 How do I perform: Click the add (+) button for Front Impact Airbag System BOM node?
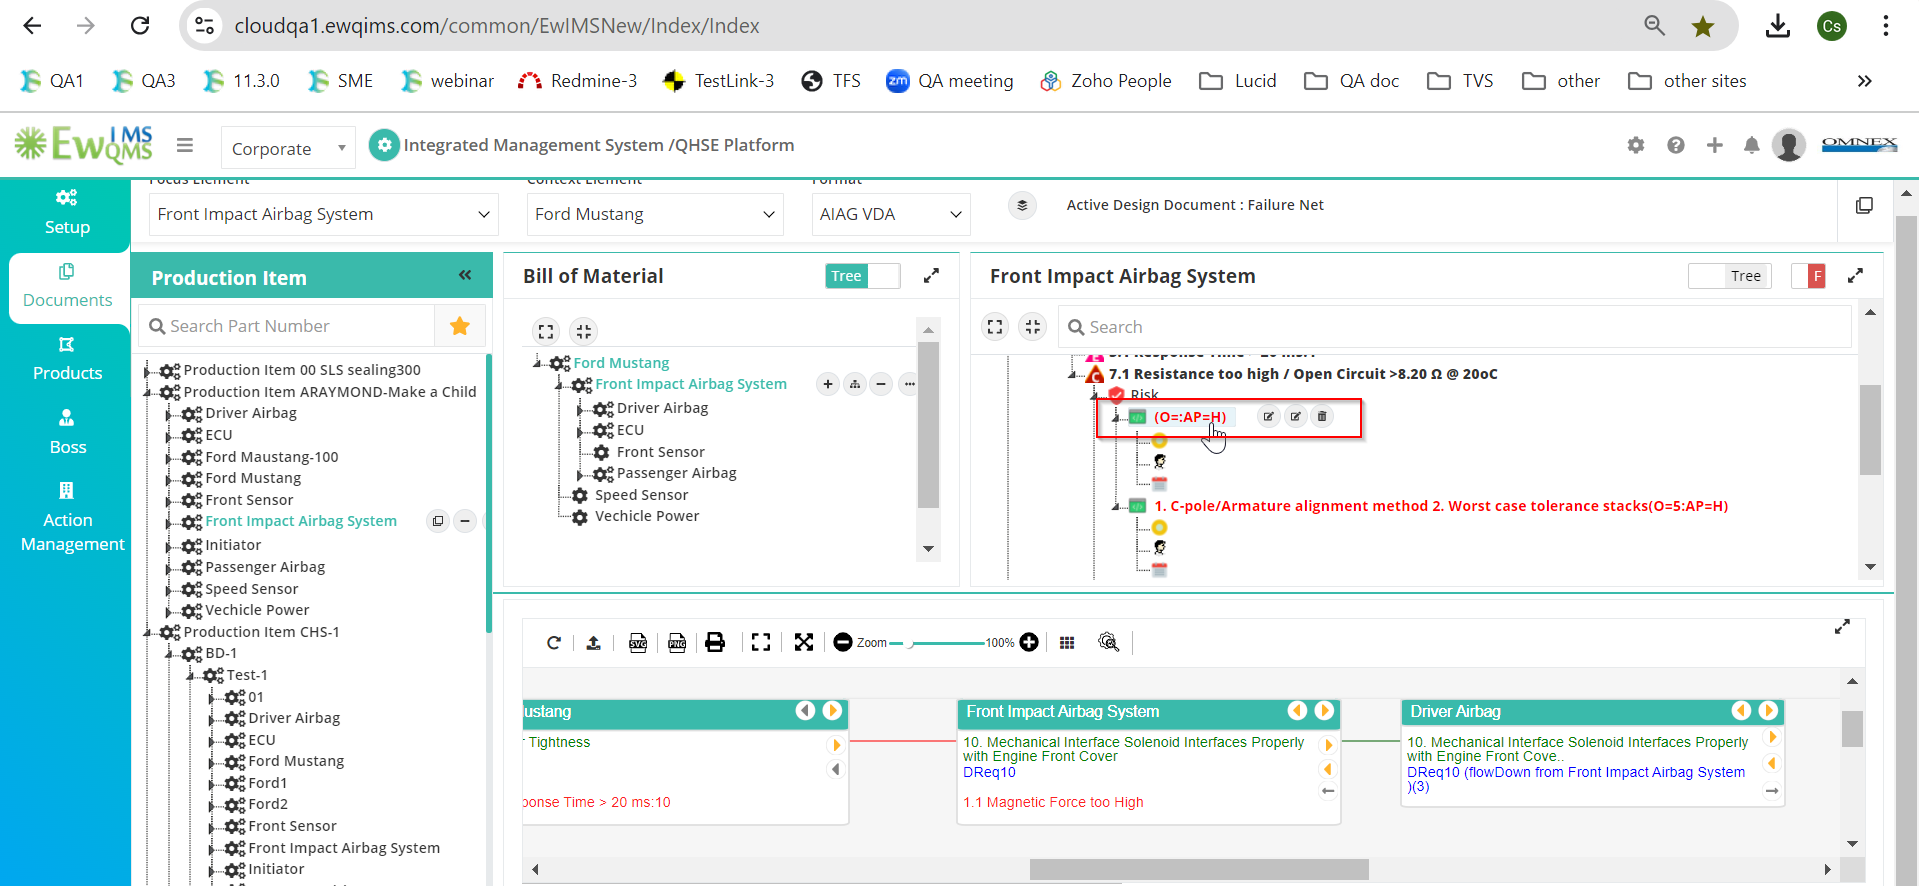point(828,384)
